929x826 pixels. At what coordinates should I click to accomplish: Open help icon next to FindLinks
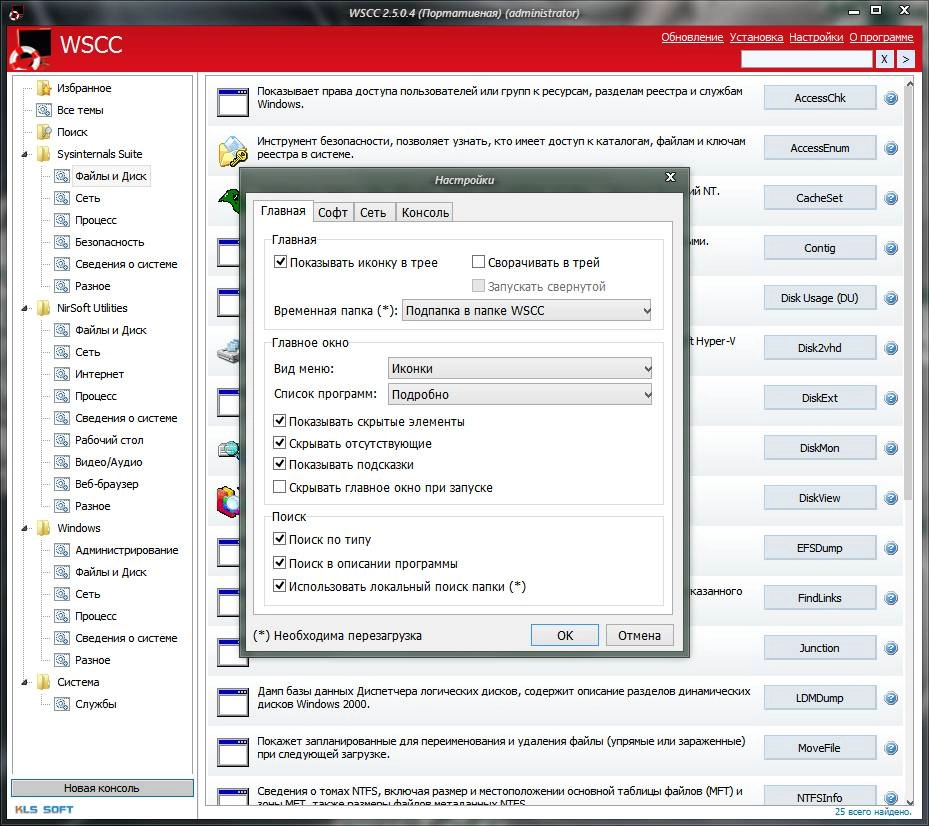pyautogui.click(x=891, y=598)
